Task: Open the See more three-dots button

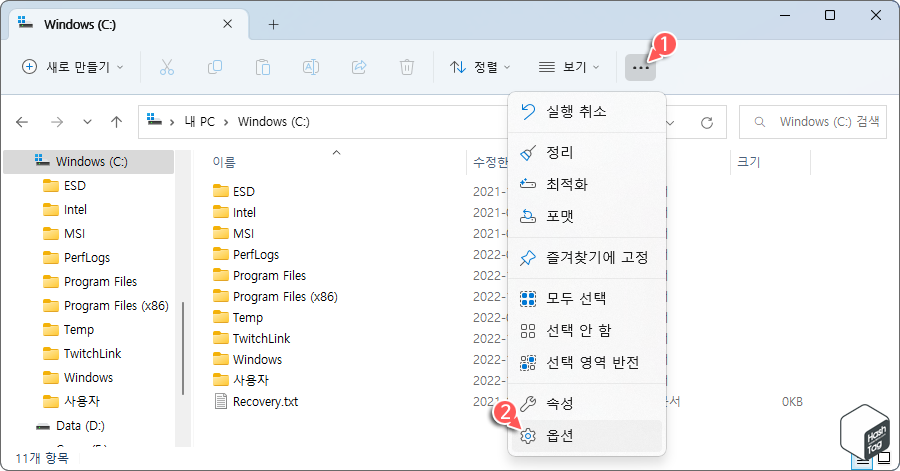Action: (x=641, y=68)
